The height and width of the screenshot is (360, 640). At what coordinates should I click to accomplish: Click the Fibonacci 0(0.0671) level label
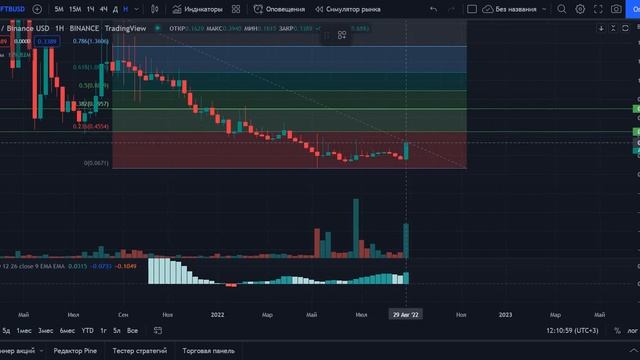pyautogui.click(x=96, y=163)
